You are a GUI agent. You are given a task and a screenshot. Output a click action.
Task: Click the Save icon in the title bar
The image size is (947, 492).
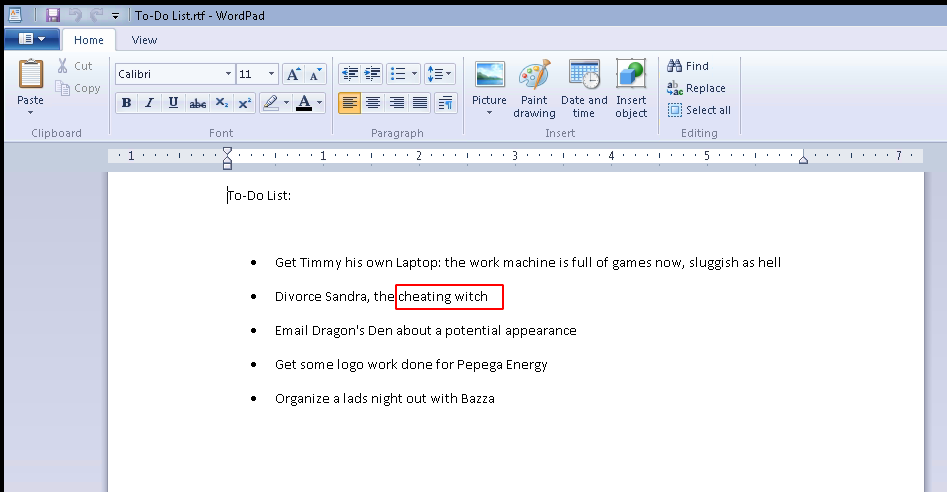[x=53, y=15]
